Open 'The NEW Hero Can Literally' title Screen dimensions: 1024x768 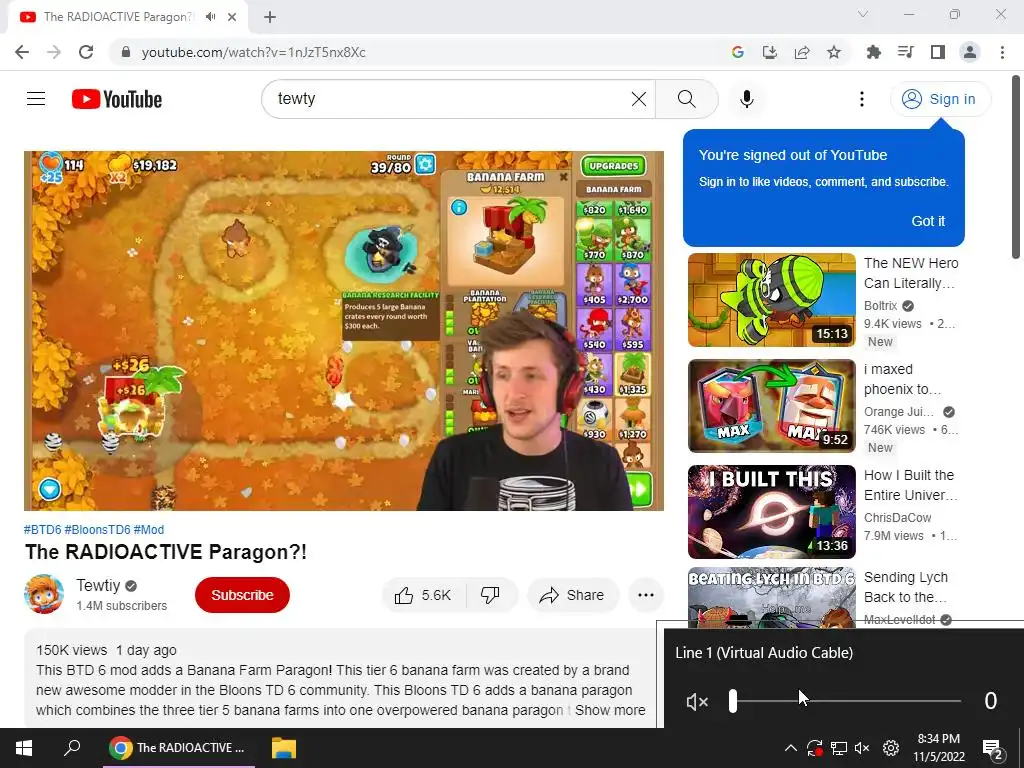[911, 273]
